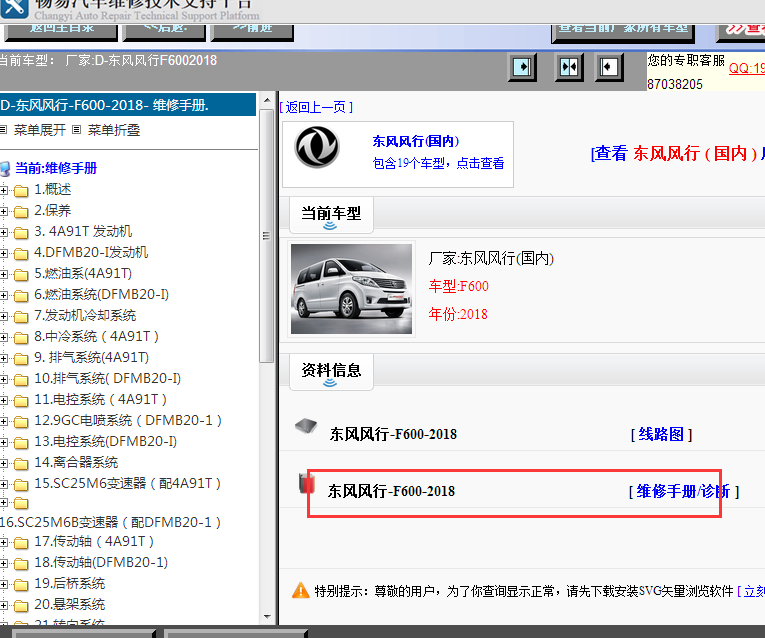Select 菜单折叠 to collapse the menu
The image size is (765, 638).
[114, 130]
